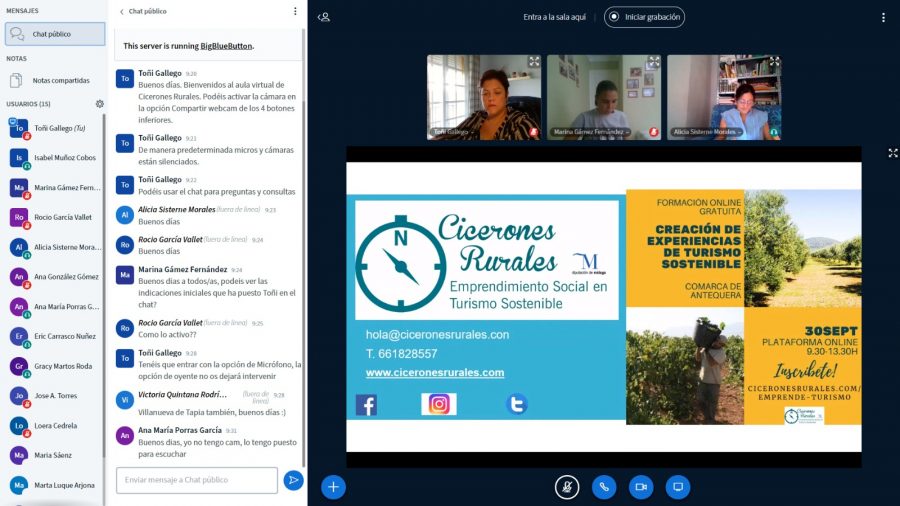Click chat options three-dot menu

[295, 11]
